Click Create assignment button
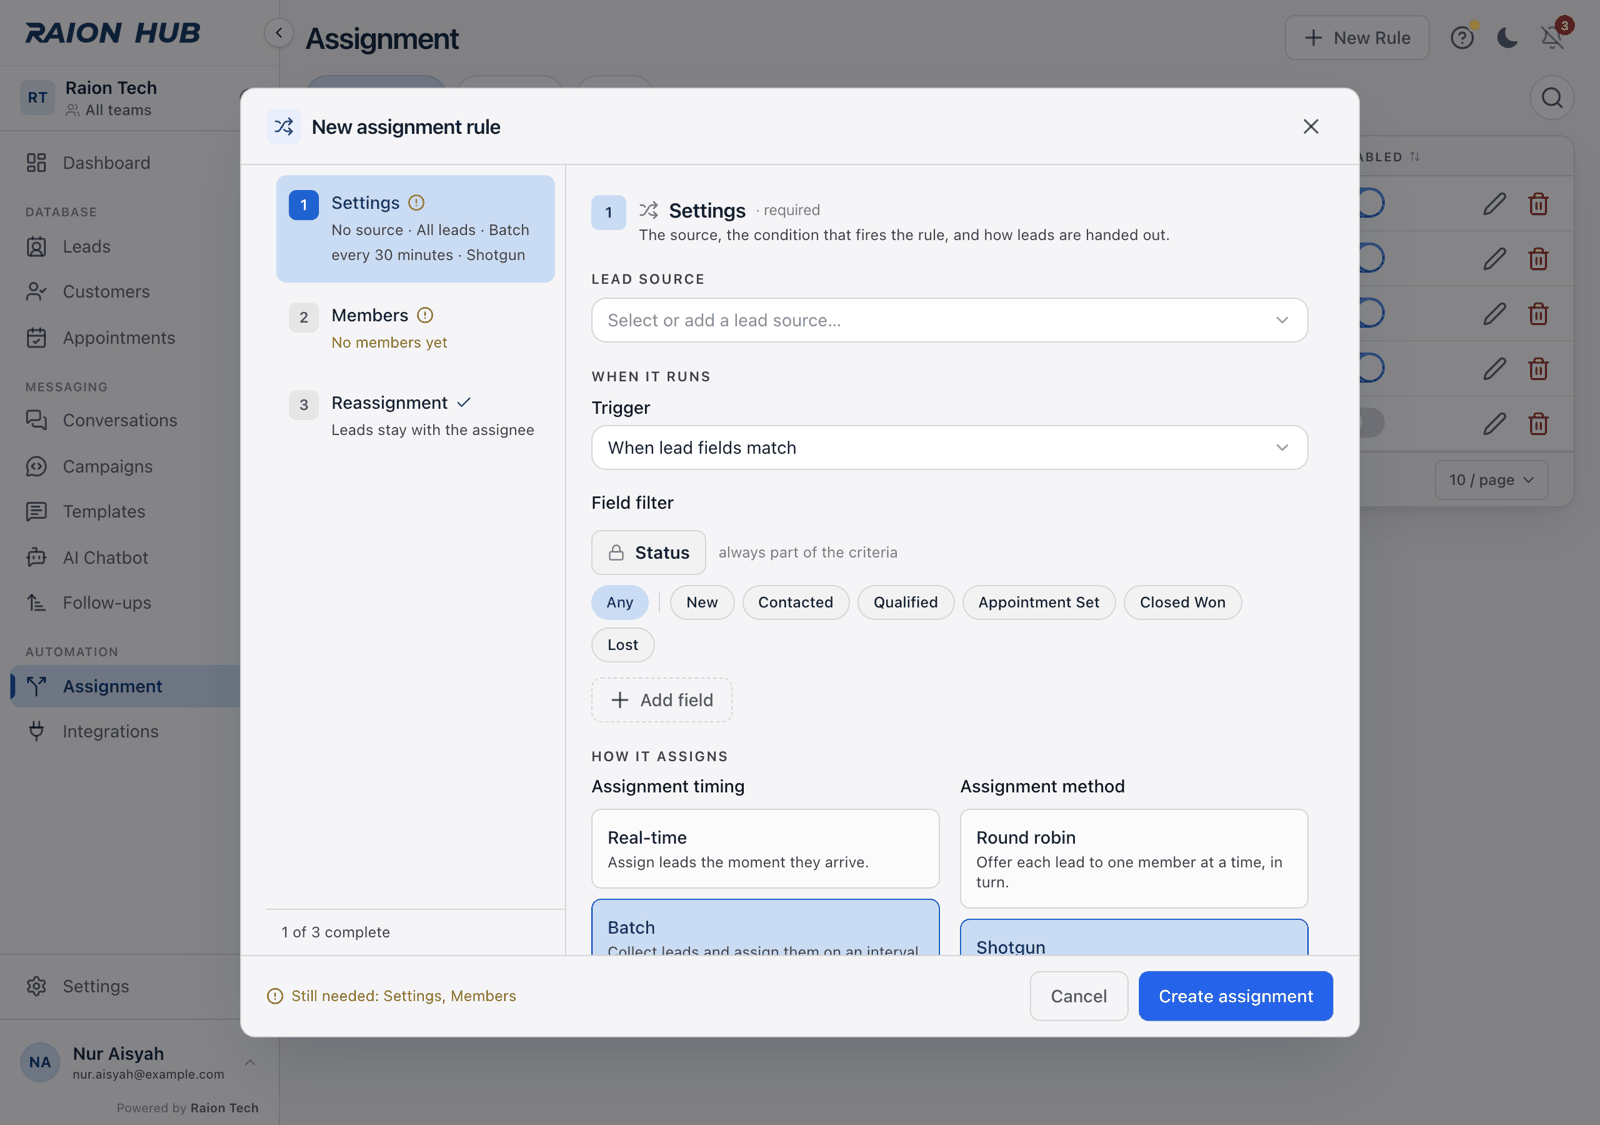 pos(1236,996)
